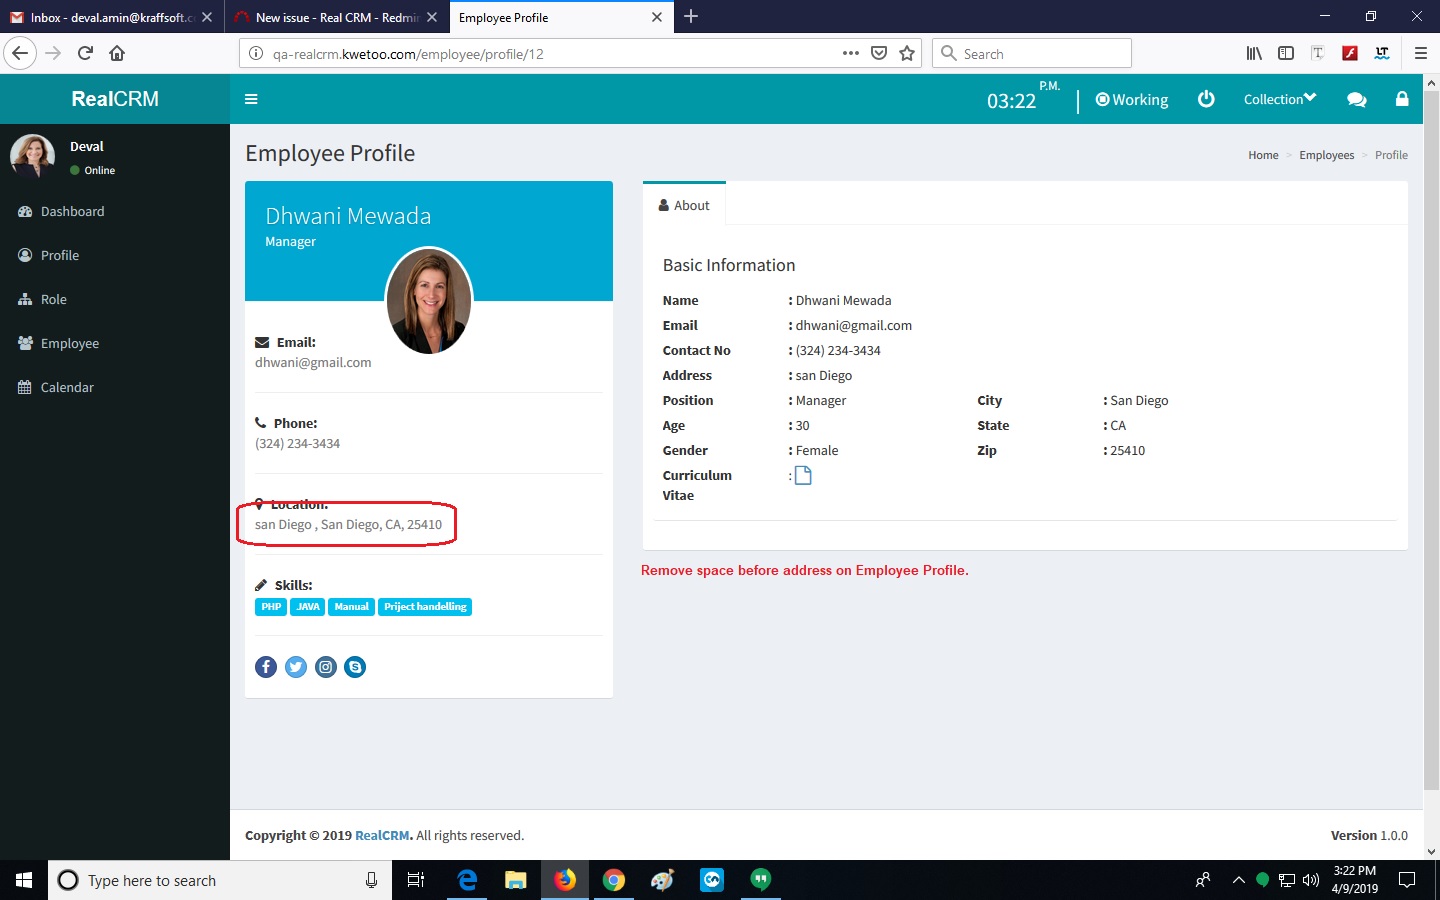
Task: Click the Facebook social icon
Action: click(x=266, y=667)
